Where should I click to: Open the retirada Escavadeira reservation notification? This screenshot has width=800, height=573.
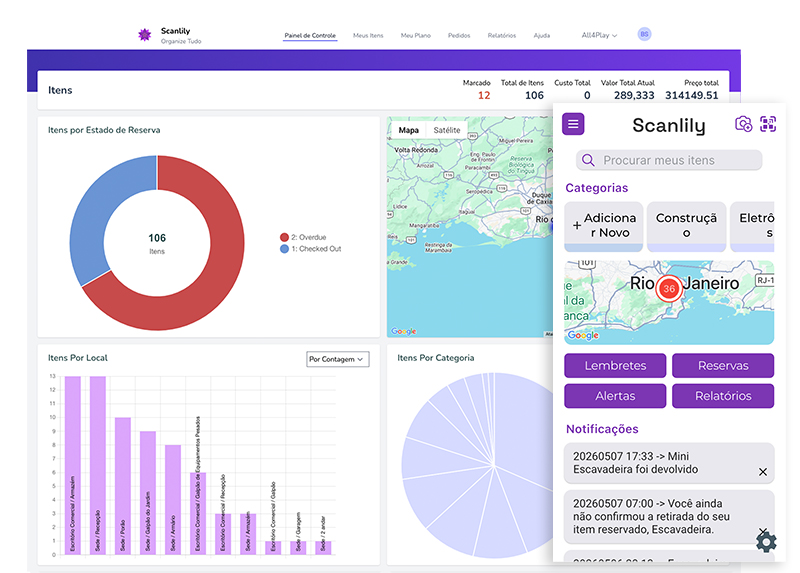pyautogui.click(x=669, y=516)
